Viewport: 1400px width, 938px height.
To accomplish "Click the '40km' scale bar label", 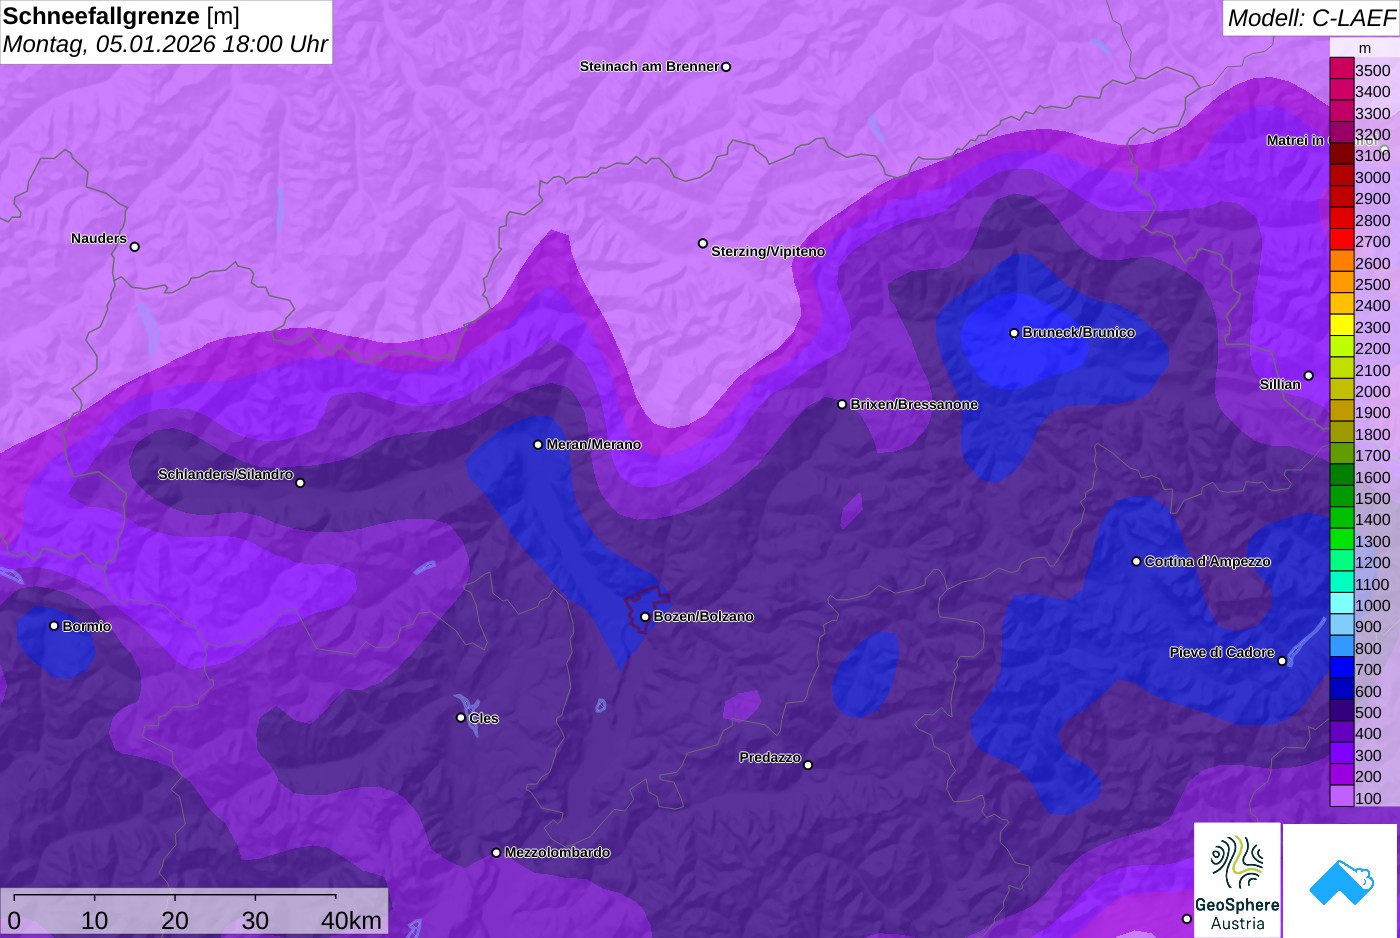I will click(x=351, y=920).
